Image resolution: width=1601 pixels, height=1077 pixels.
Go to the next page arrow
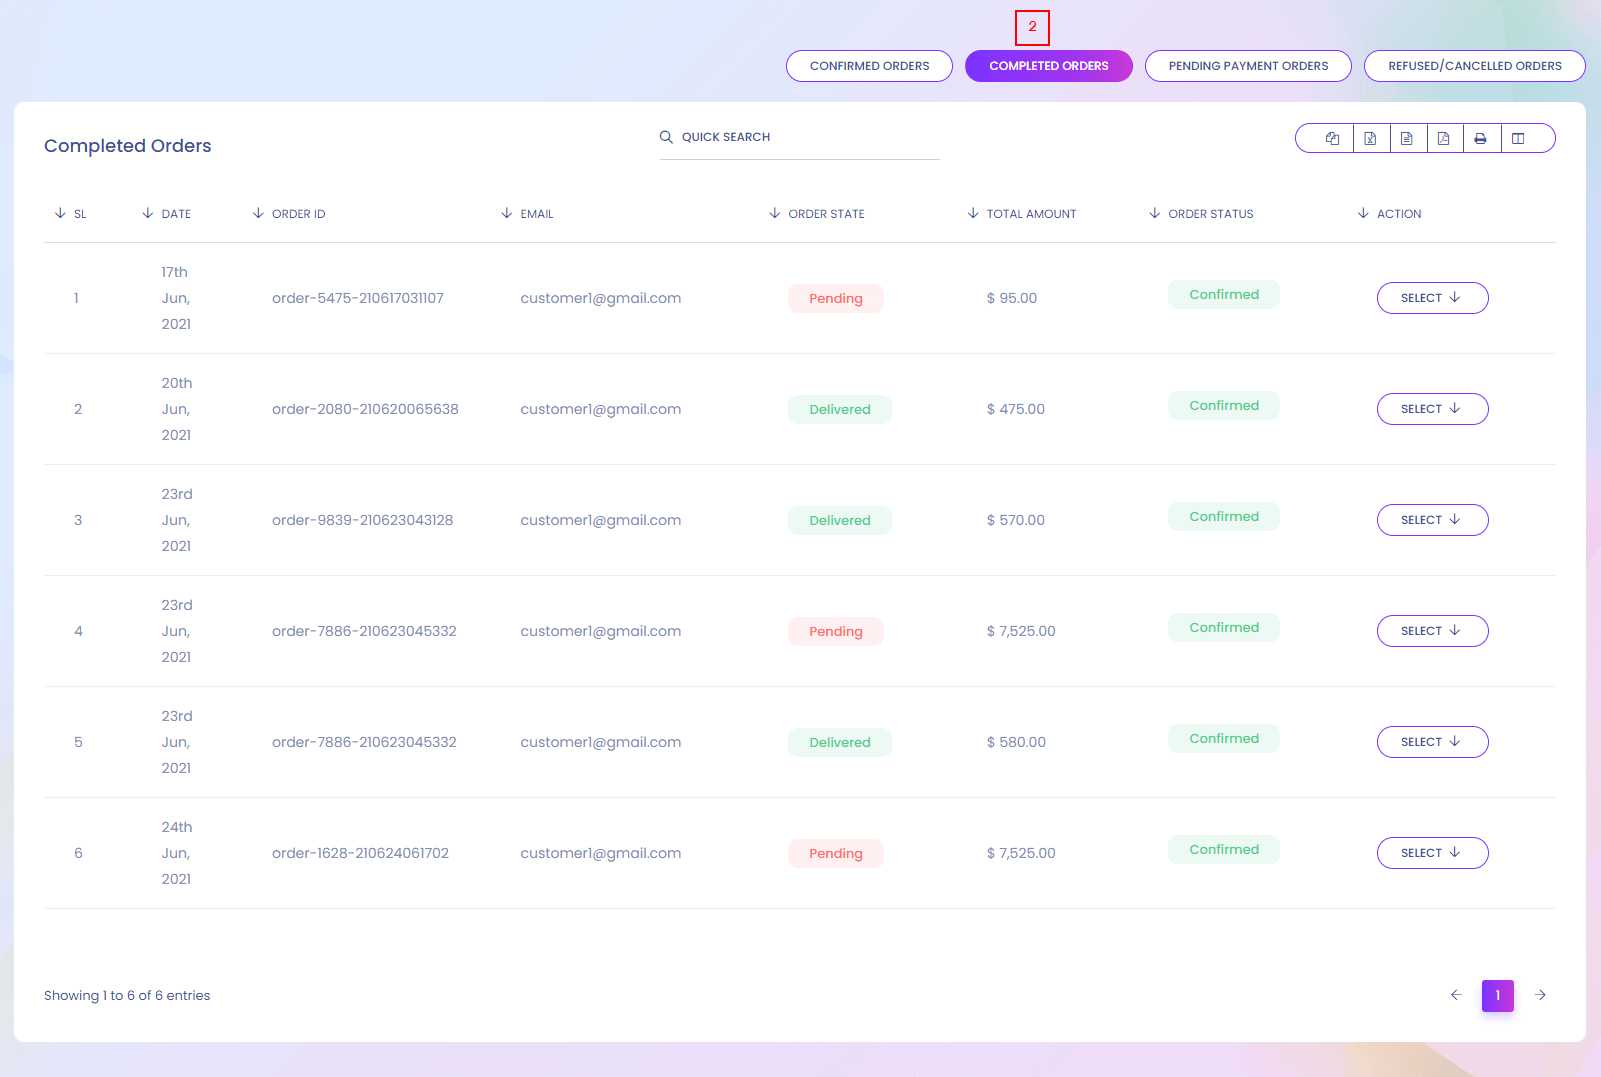[1540, 995]
